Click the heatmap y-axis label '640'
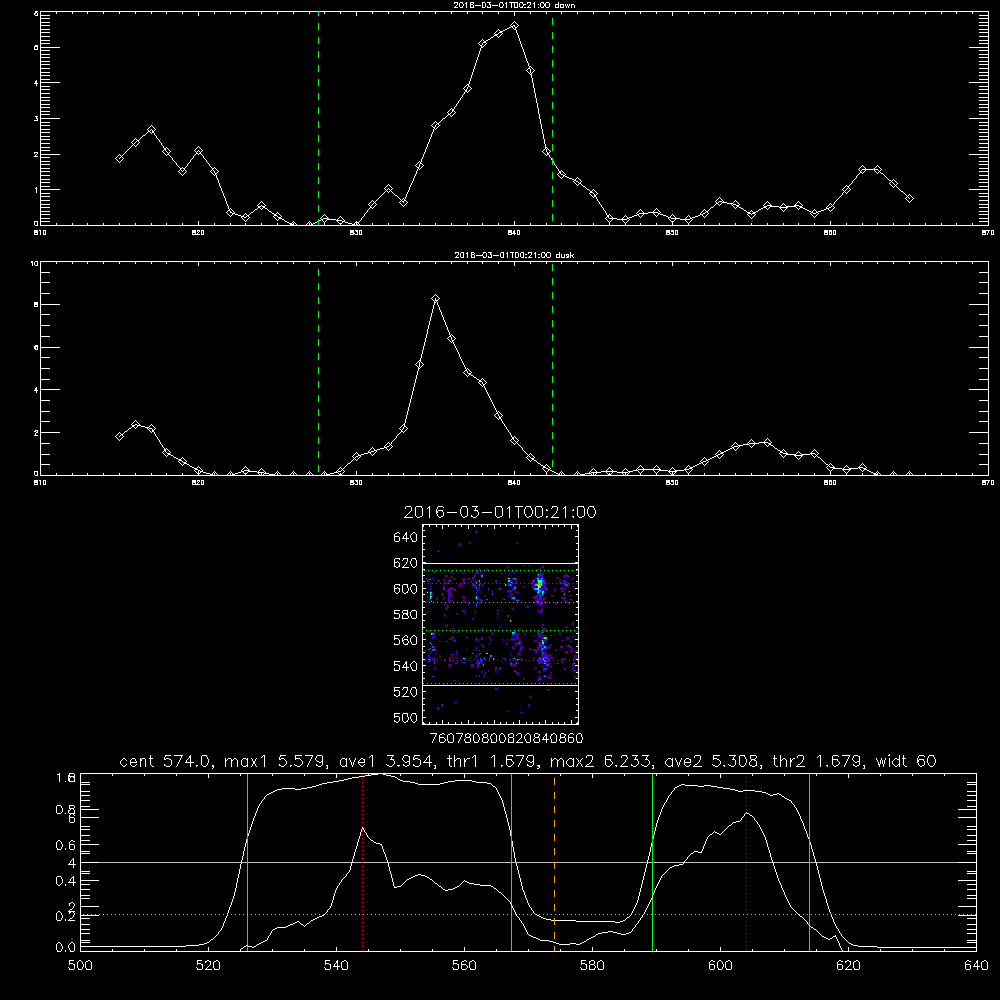This screenshot has height=1000, width=1000. [x=406, y=538]
